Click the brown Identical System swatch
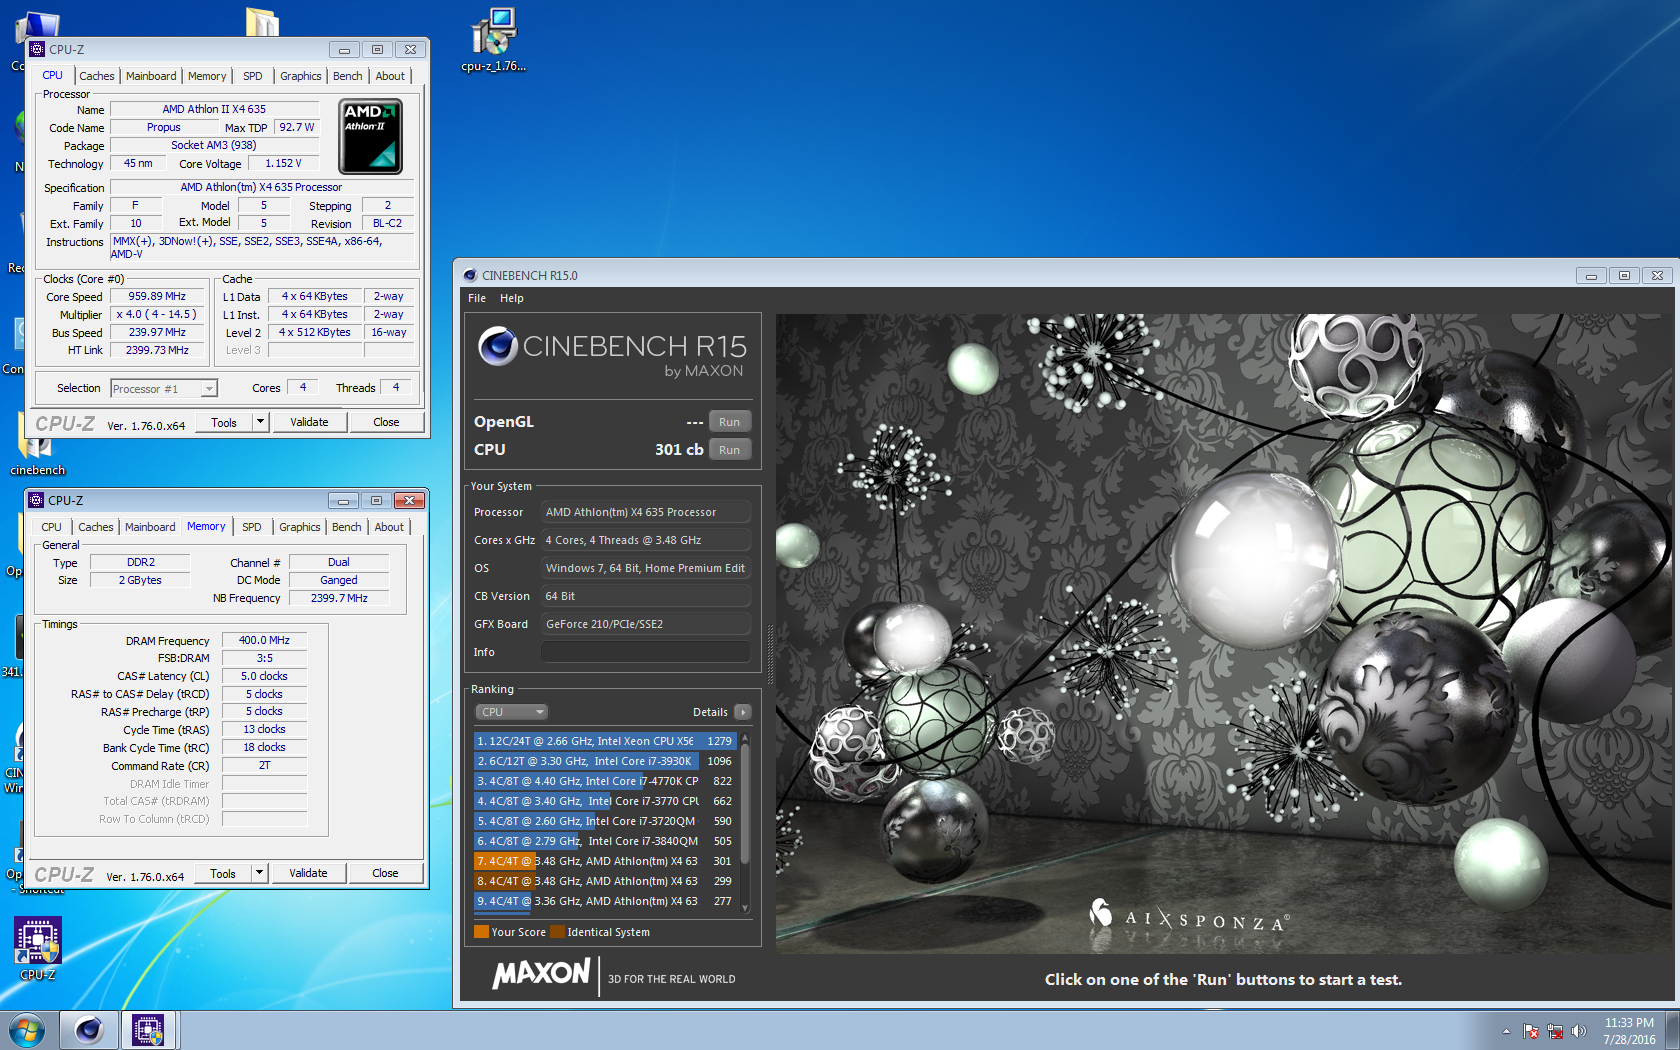 [558, 932]
